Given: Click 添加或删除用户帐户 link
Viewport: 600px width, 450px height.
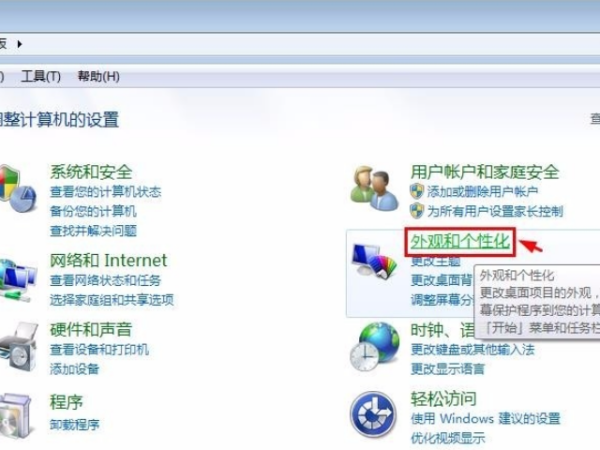Looking at the screenshot, I should click(x=483, y=191).
